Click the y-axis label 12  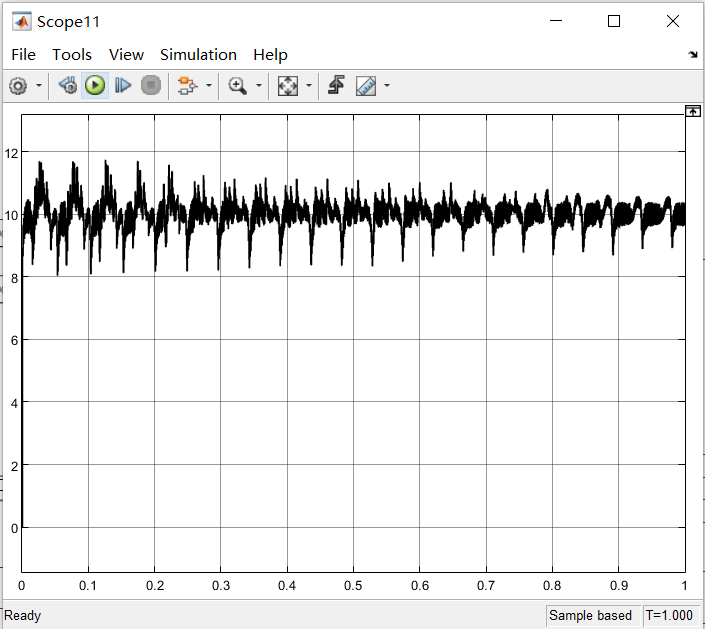click(x=12, y=153)
